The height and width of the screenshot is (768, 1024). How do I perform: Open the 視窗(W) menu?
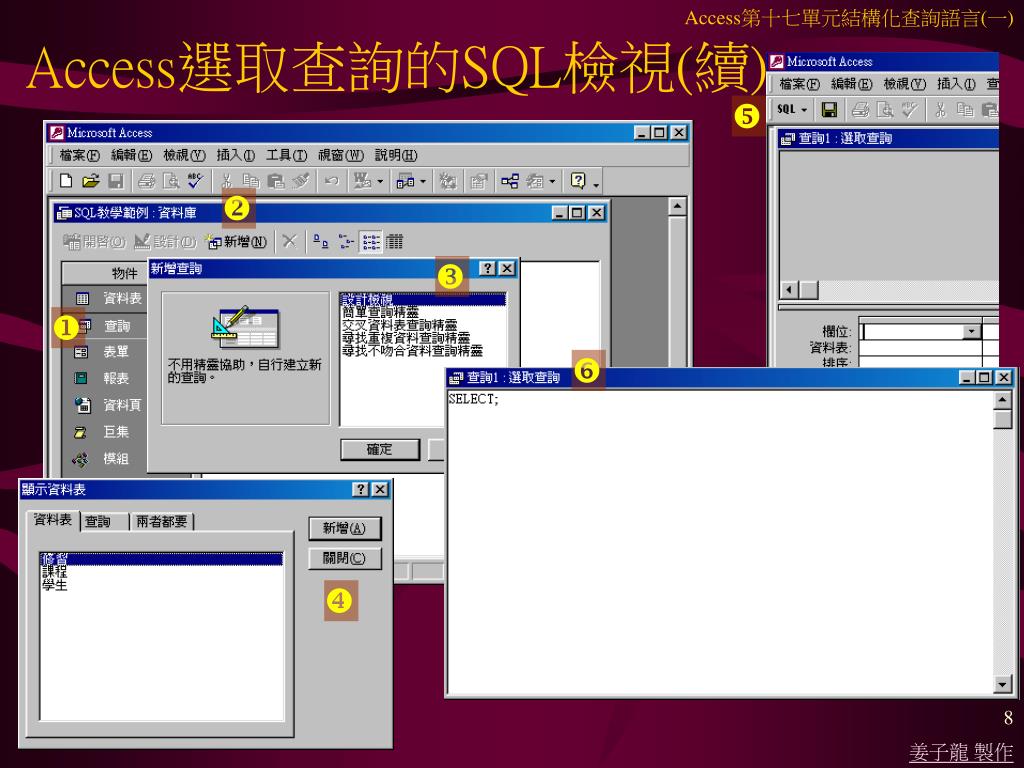(341, 155)
